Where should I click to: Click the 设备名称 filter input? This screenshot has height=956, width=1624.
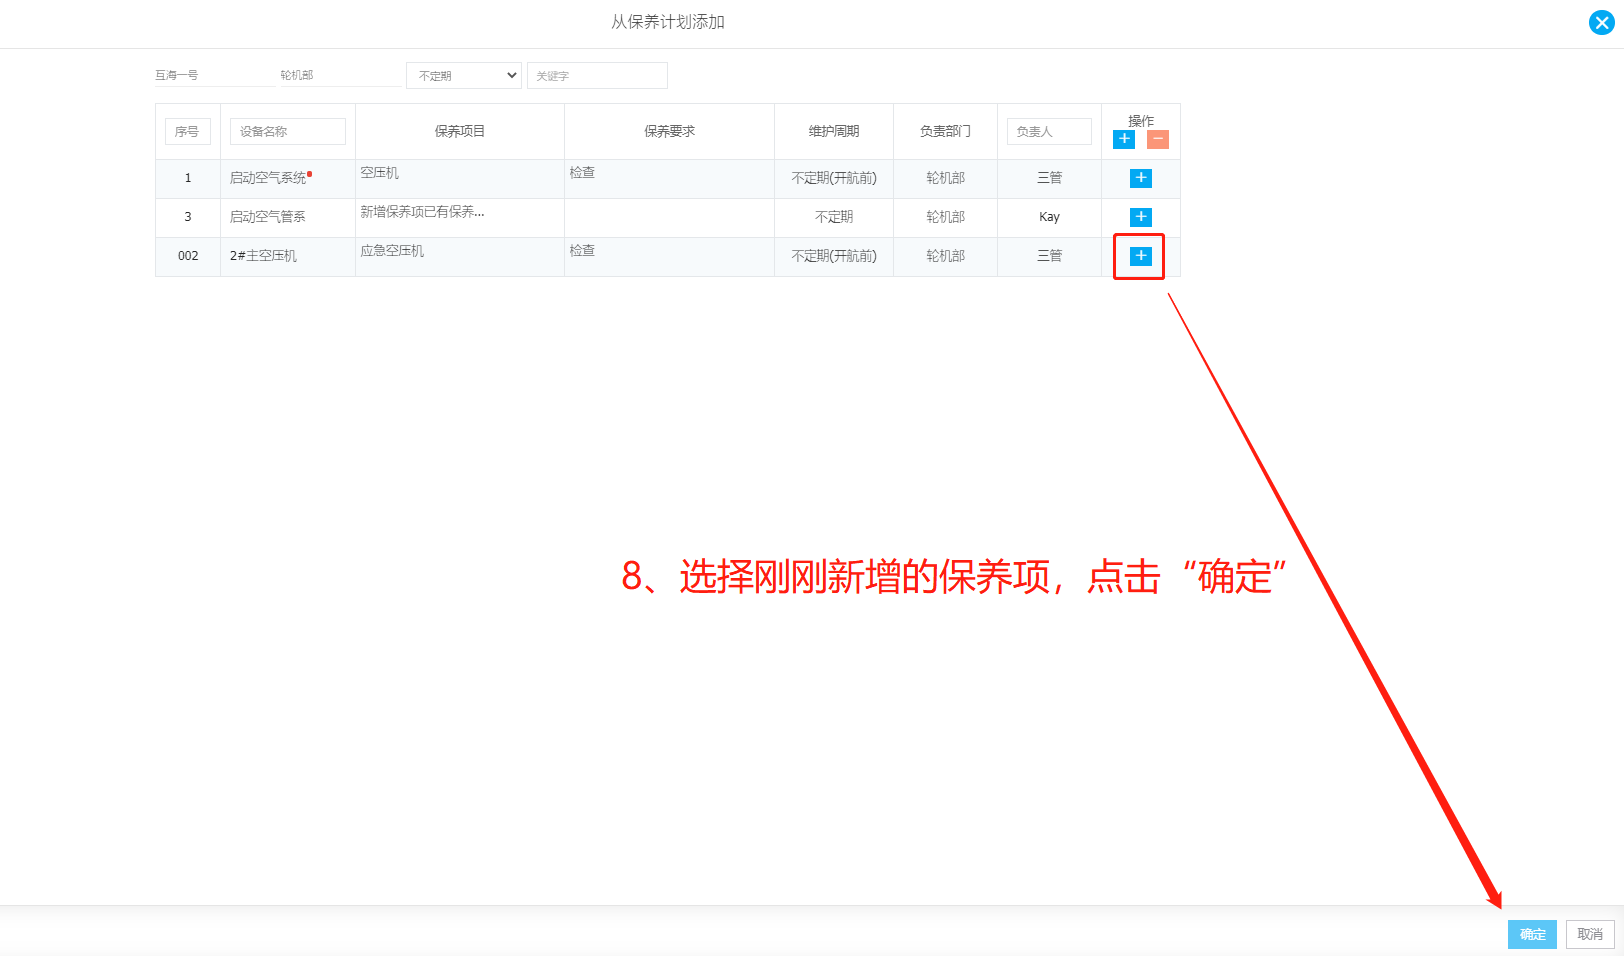pos(288,131)
